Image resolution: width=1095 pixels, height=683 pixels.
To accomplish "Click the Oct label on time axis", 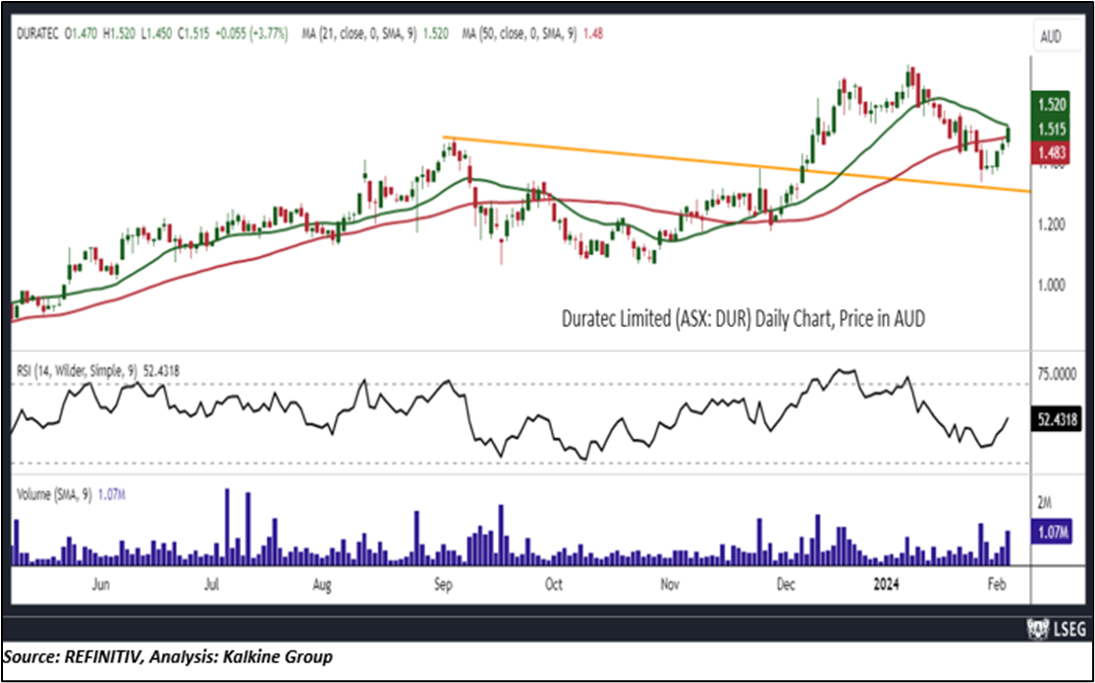I will 553,584.
